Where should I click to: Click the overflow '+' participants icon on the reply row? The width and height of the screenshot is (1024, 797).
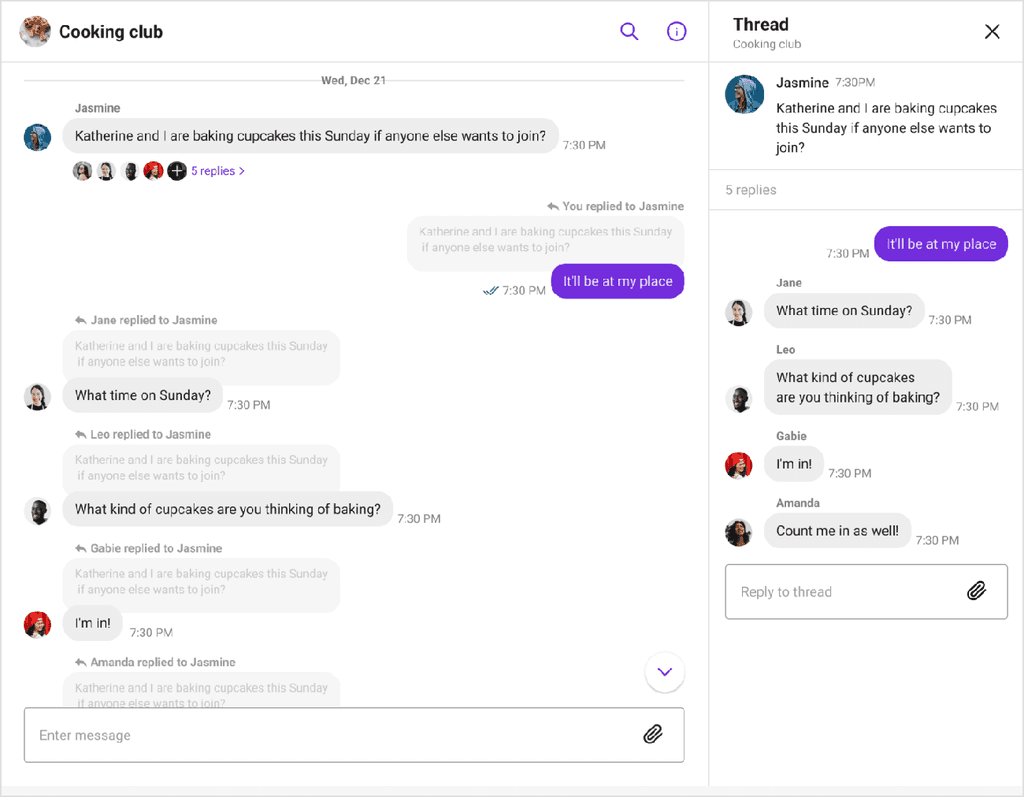pyautogui.click(x=176, y=170)
